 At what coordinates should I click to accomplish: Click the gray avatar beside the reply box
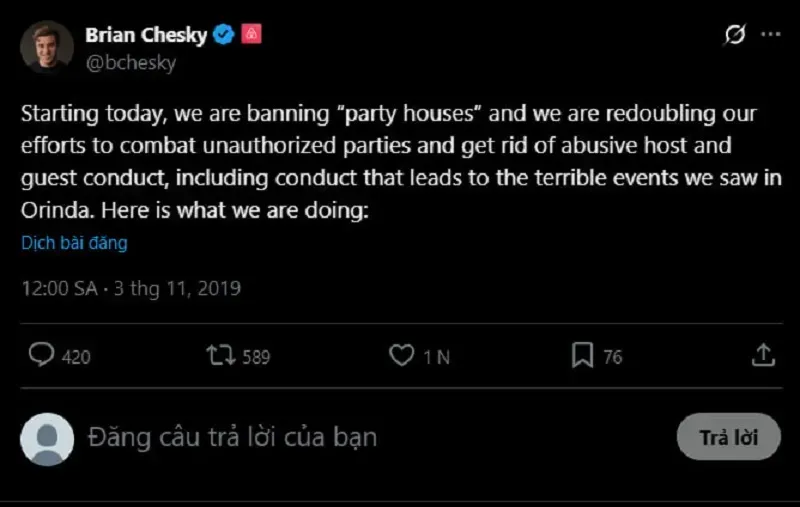point(47,439)
